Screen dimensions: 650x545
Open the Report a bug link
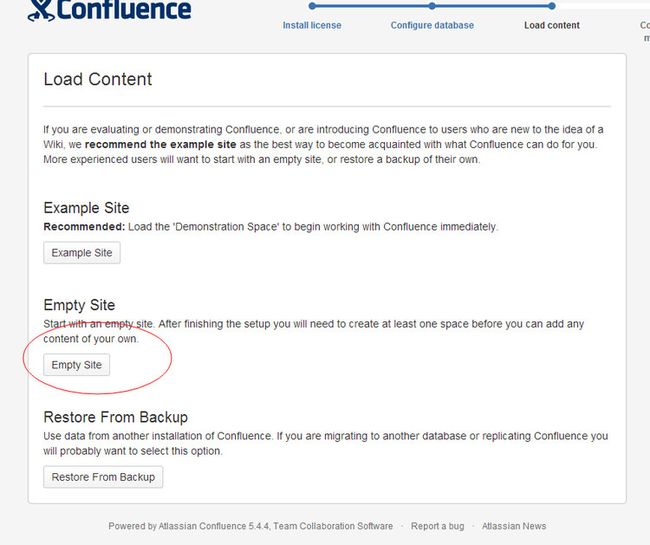(437, 526)
